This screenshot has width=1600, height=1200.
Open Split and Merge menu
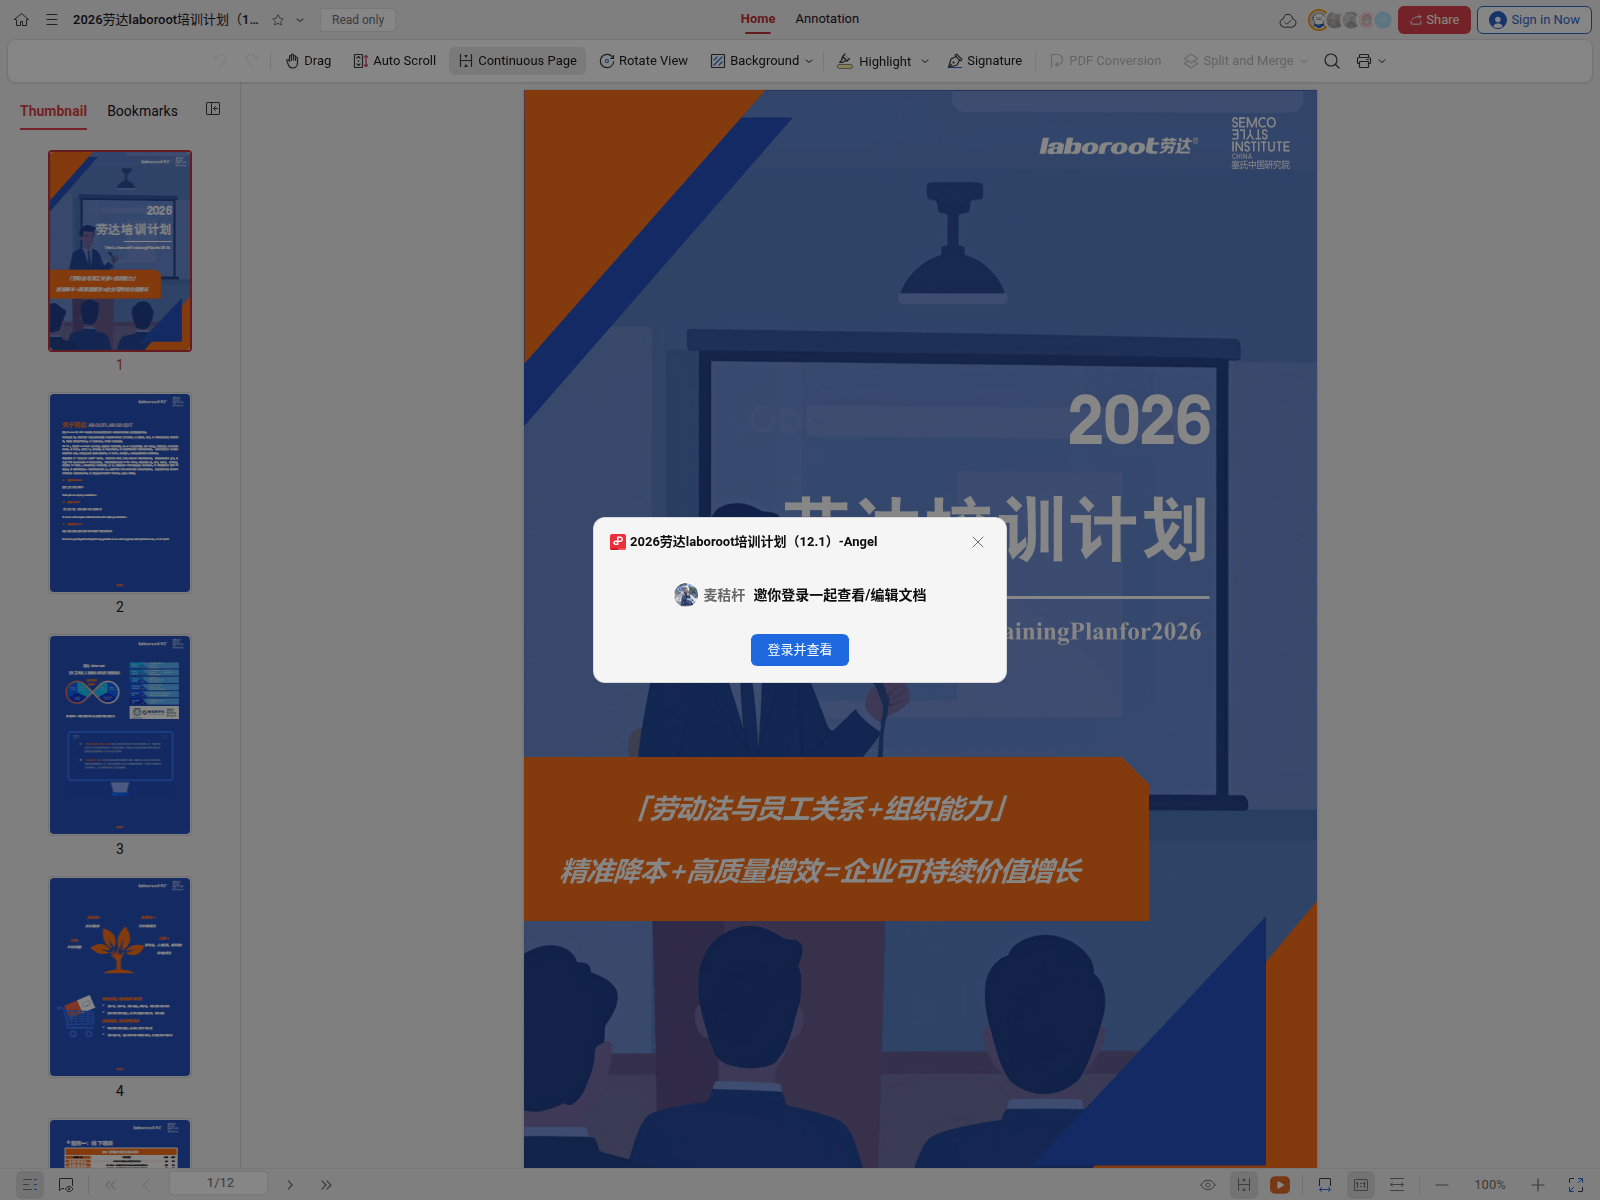tap(1246, 61)
